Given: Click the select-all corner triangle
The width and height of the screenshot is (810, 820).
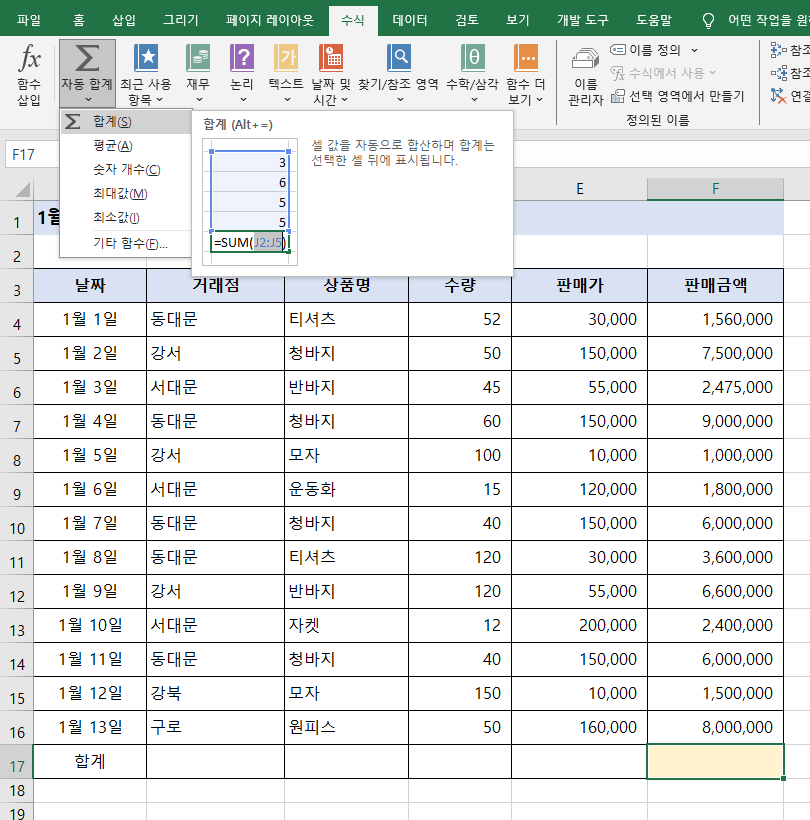Looking at the screenshot, I should pos(22,189).
